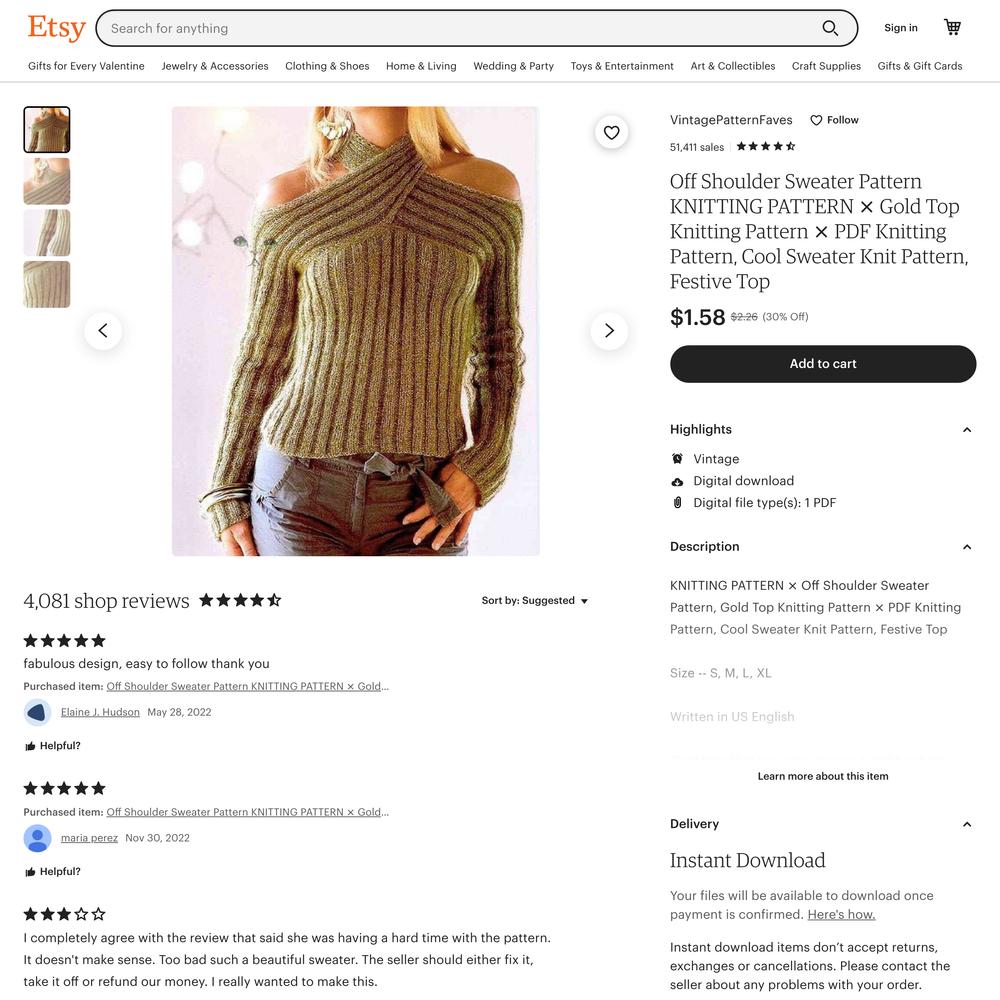
Task: Mark maria perez review helpful
Action: (53, 871)
